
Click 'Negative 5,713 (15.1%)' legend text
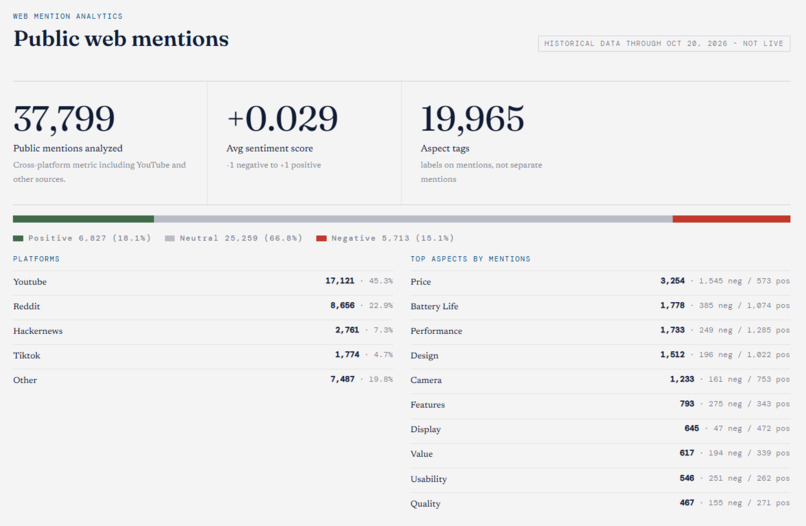[x=393, y=238]
